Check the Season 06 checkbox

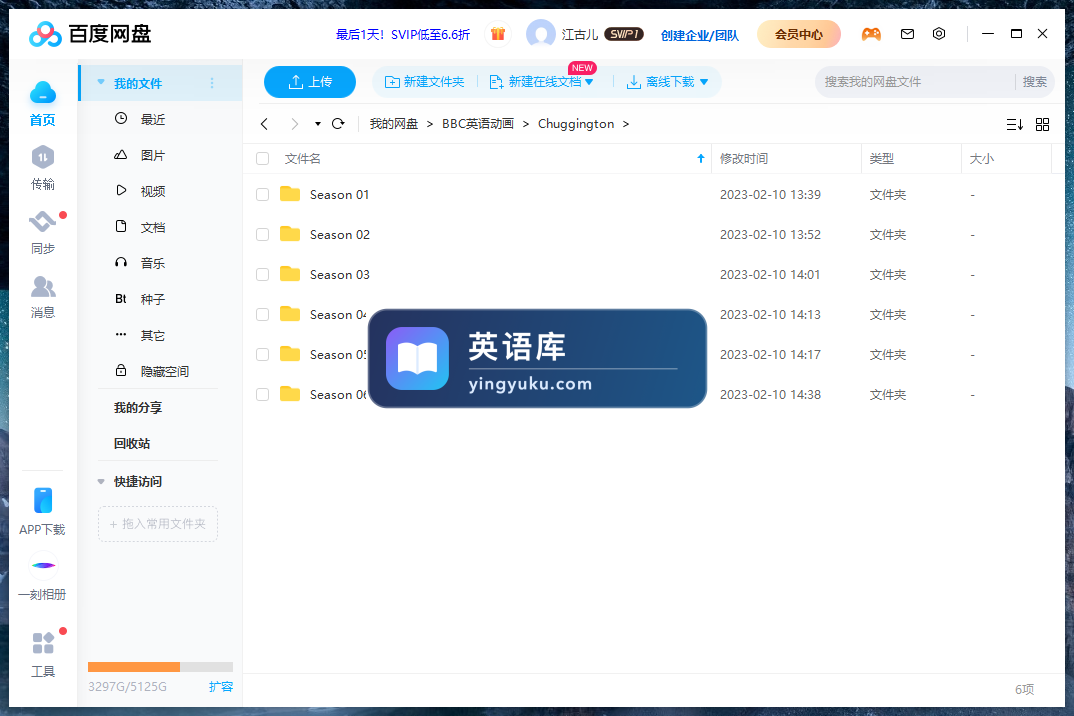point(262,395)
